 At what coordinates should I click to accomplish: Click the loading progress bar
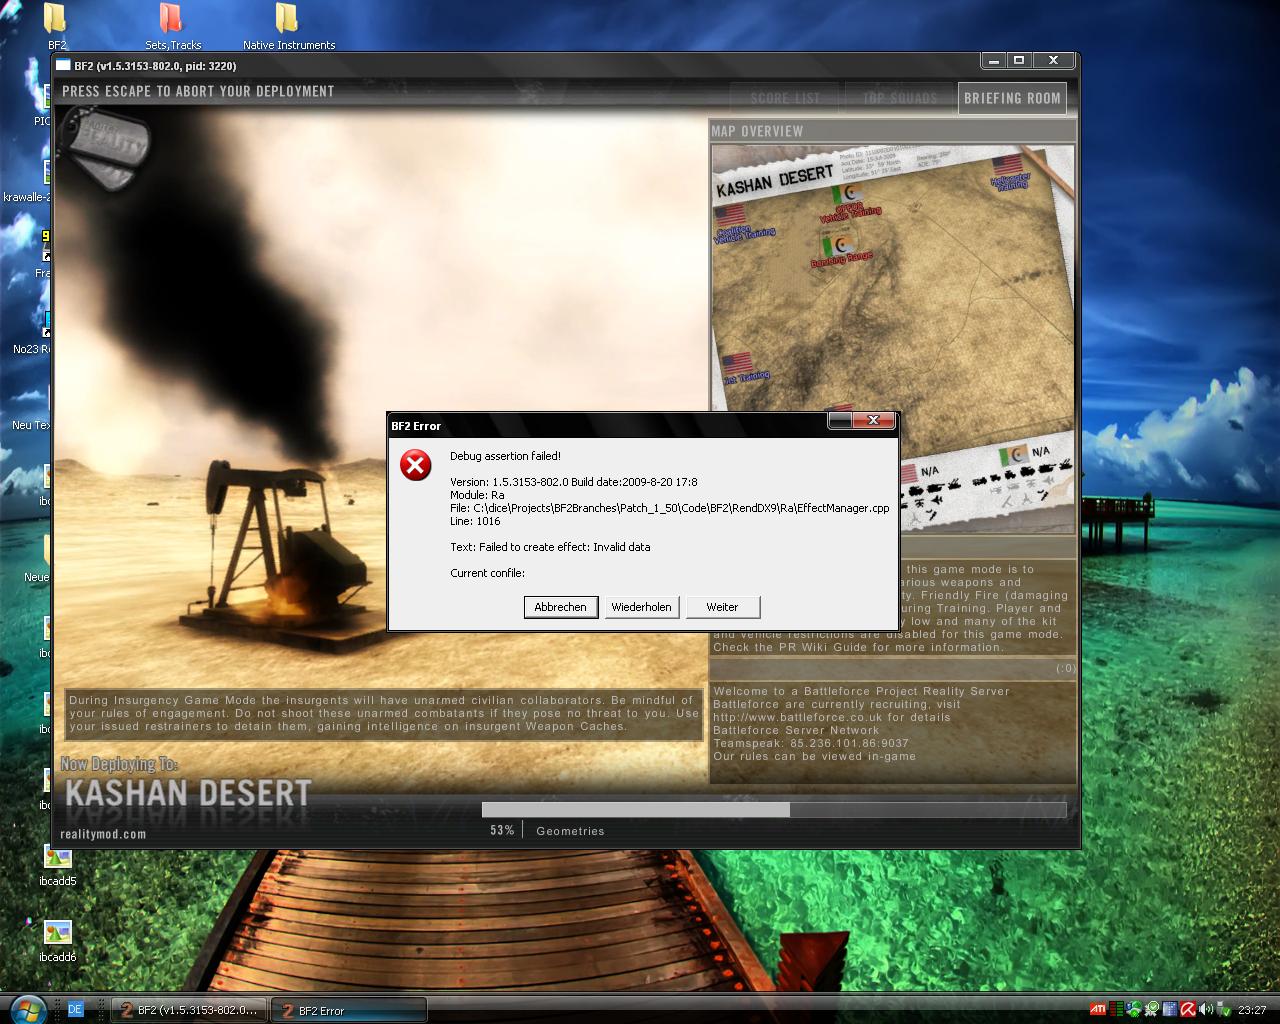tap(773, 809)
